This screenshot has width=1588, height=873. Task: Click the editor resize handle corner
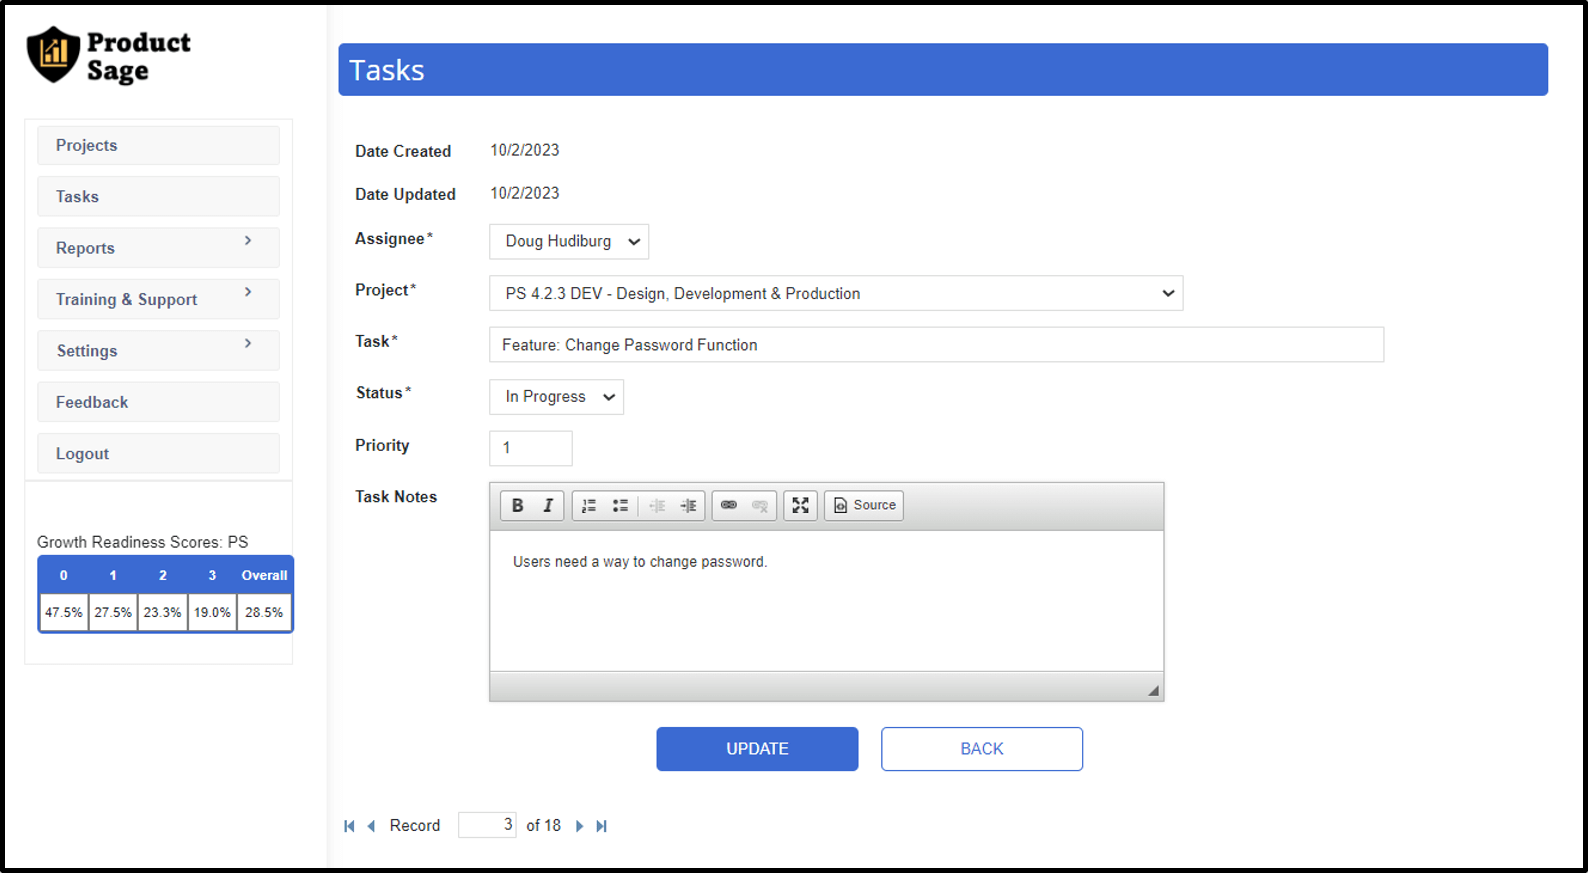coord(1153,690)
